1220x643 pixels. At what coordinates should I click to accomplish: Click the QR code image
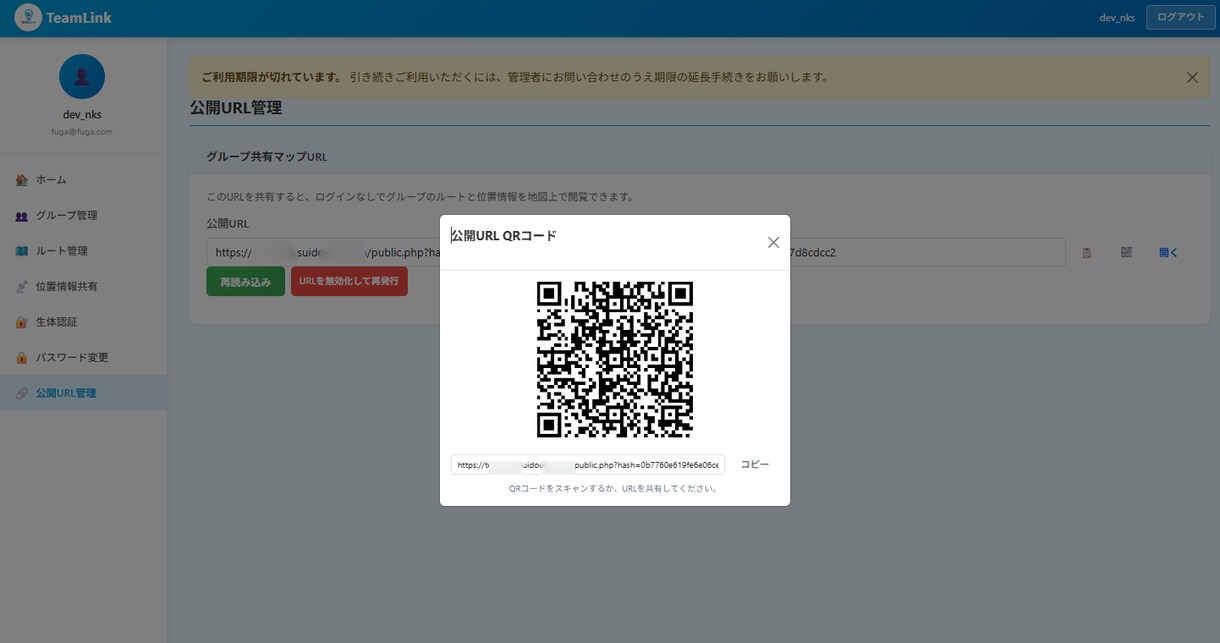point(615,359)
